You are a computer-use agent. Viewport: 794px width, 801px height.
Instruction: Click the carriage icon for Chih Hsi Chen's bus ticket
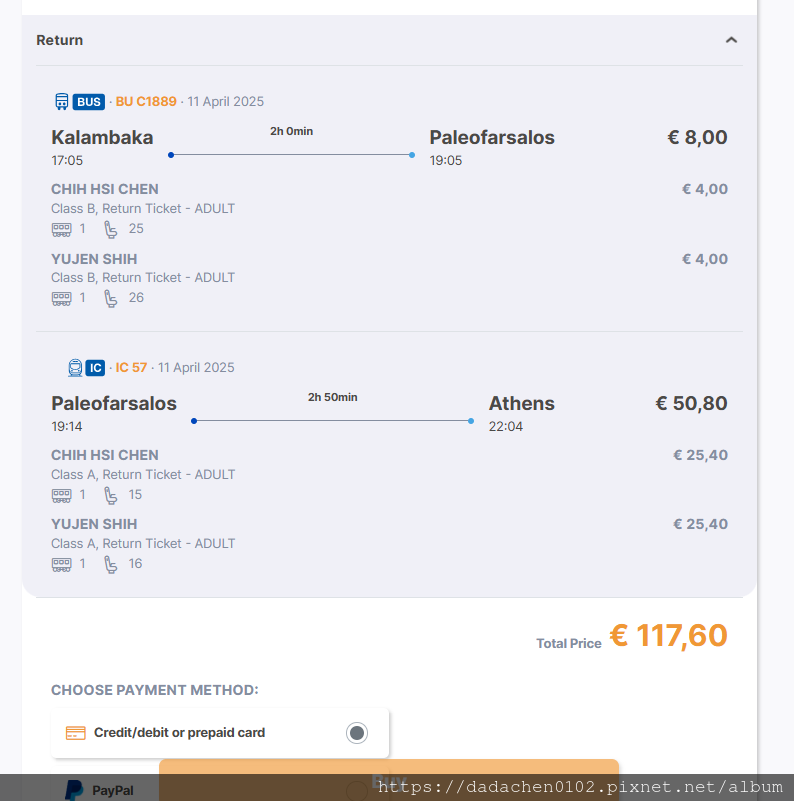click(x=61, y=229)
